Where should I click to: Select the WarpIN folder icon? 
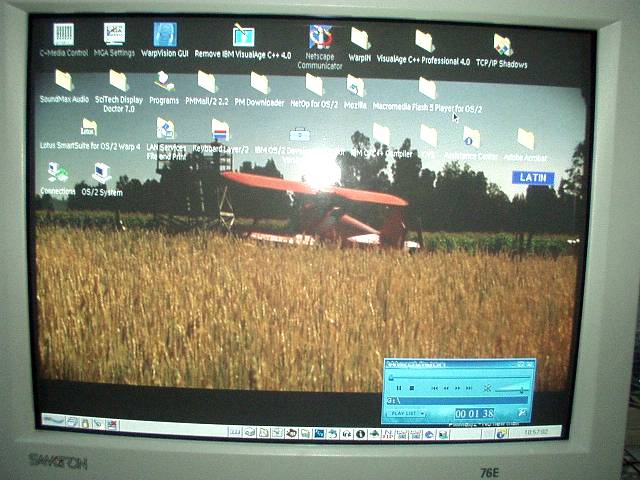coord(360,38)
